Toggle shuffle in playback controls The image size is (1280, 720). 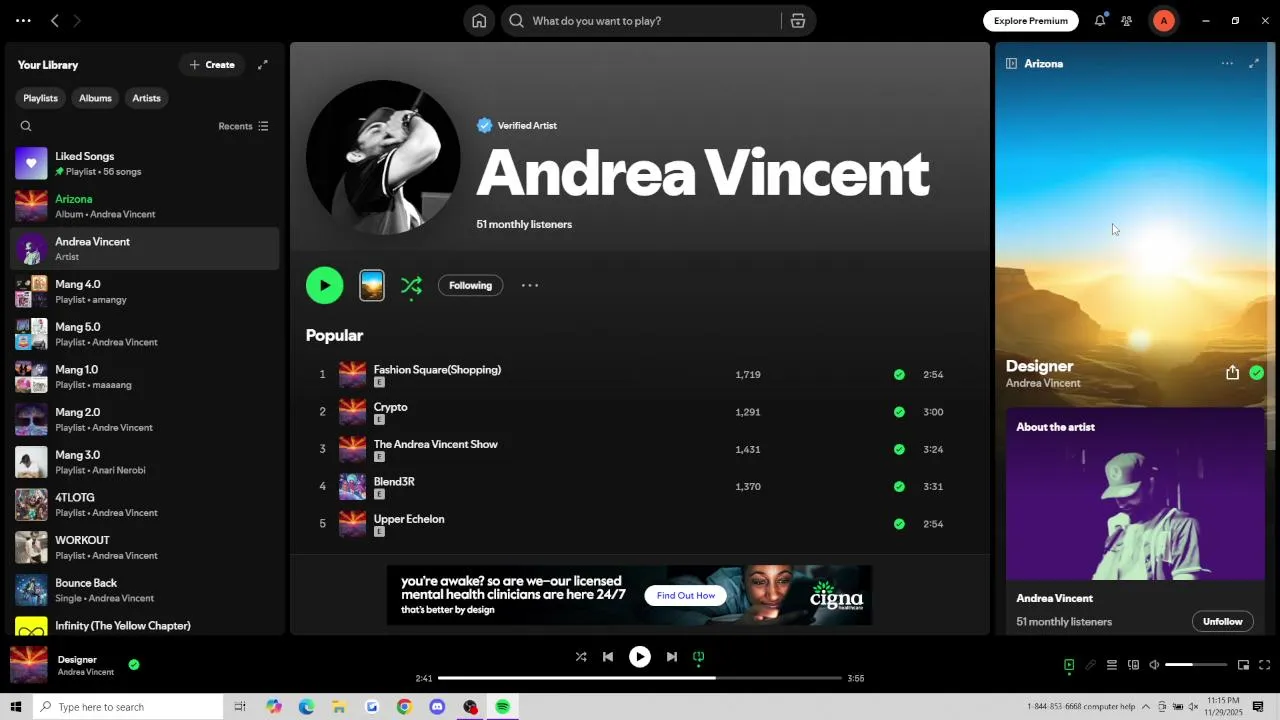coord(581,657)
